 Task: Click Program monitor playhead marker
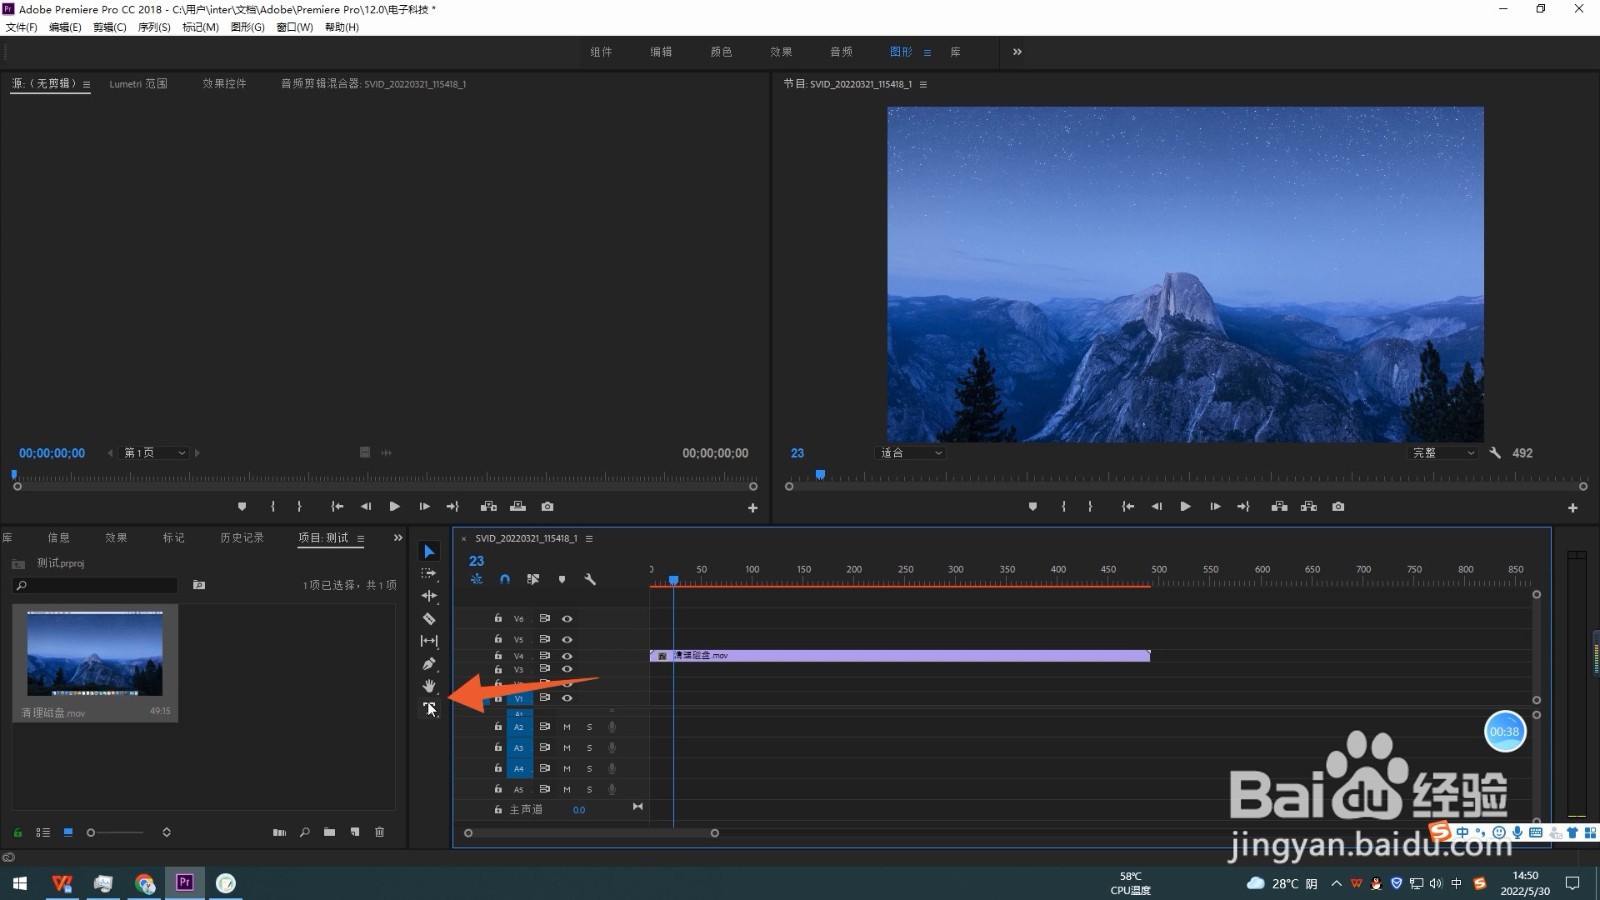(820, 475)
